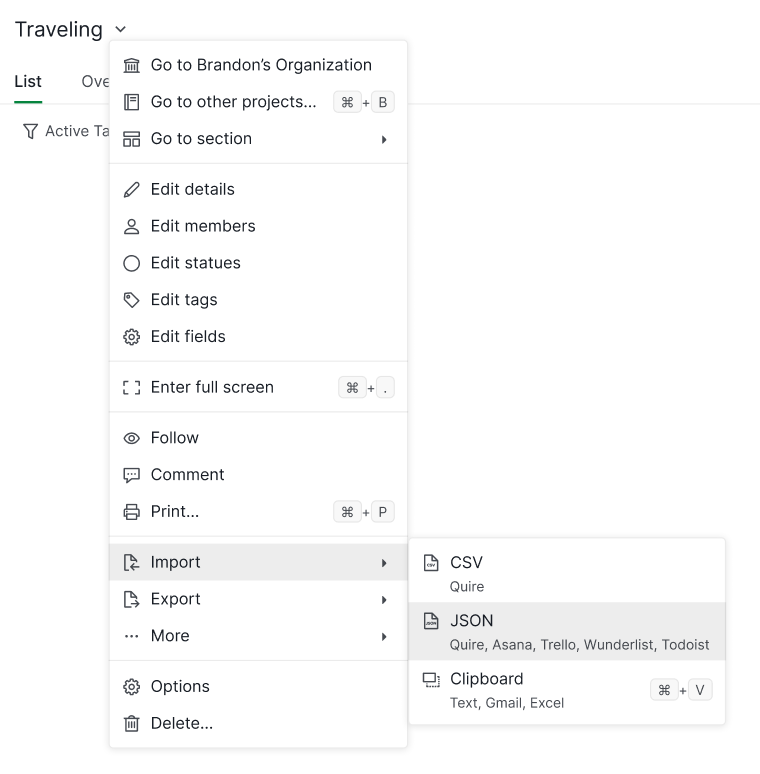The image size is (760, 774).
Task: Choose JSON import option
Action: (x=567, y=631)
